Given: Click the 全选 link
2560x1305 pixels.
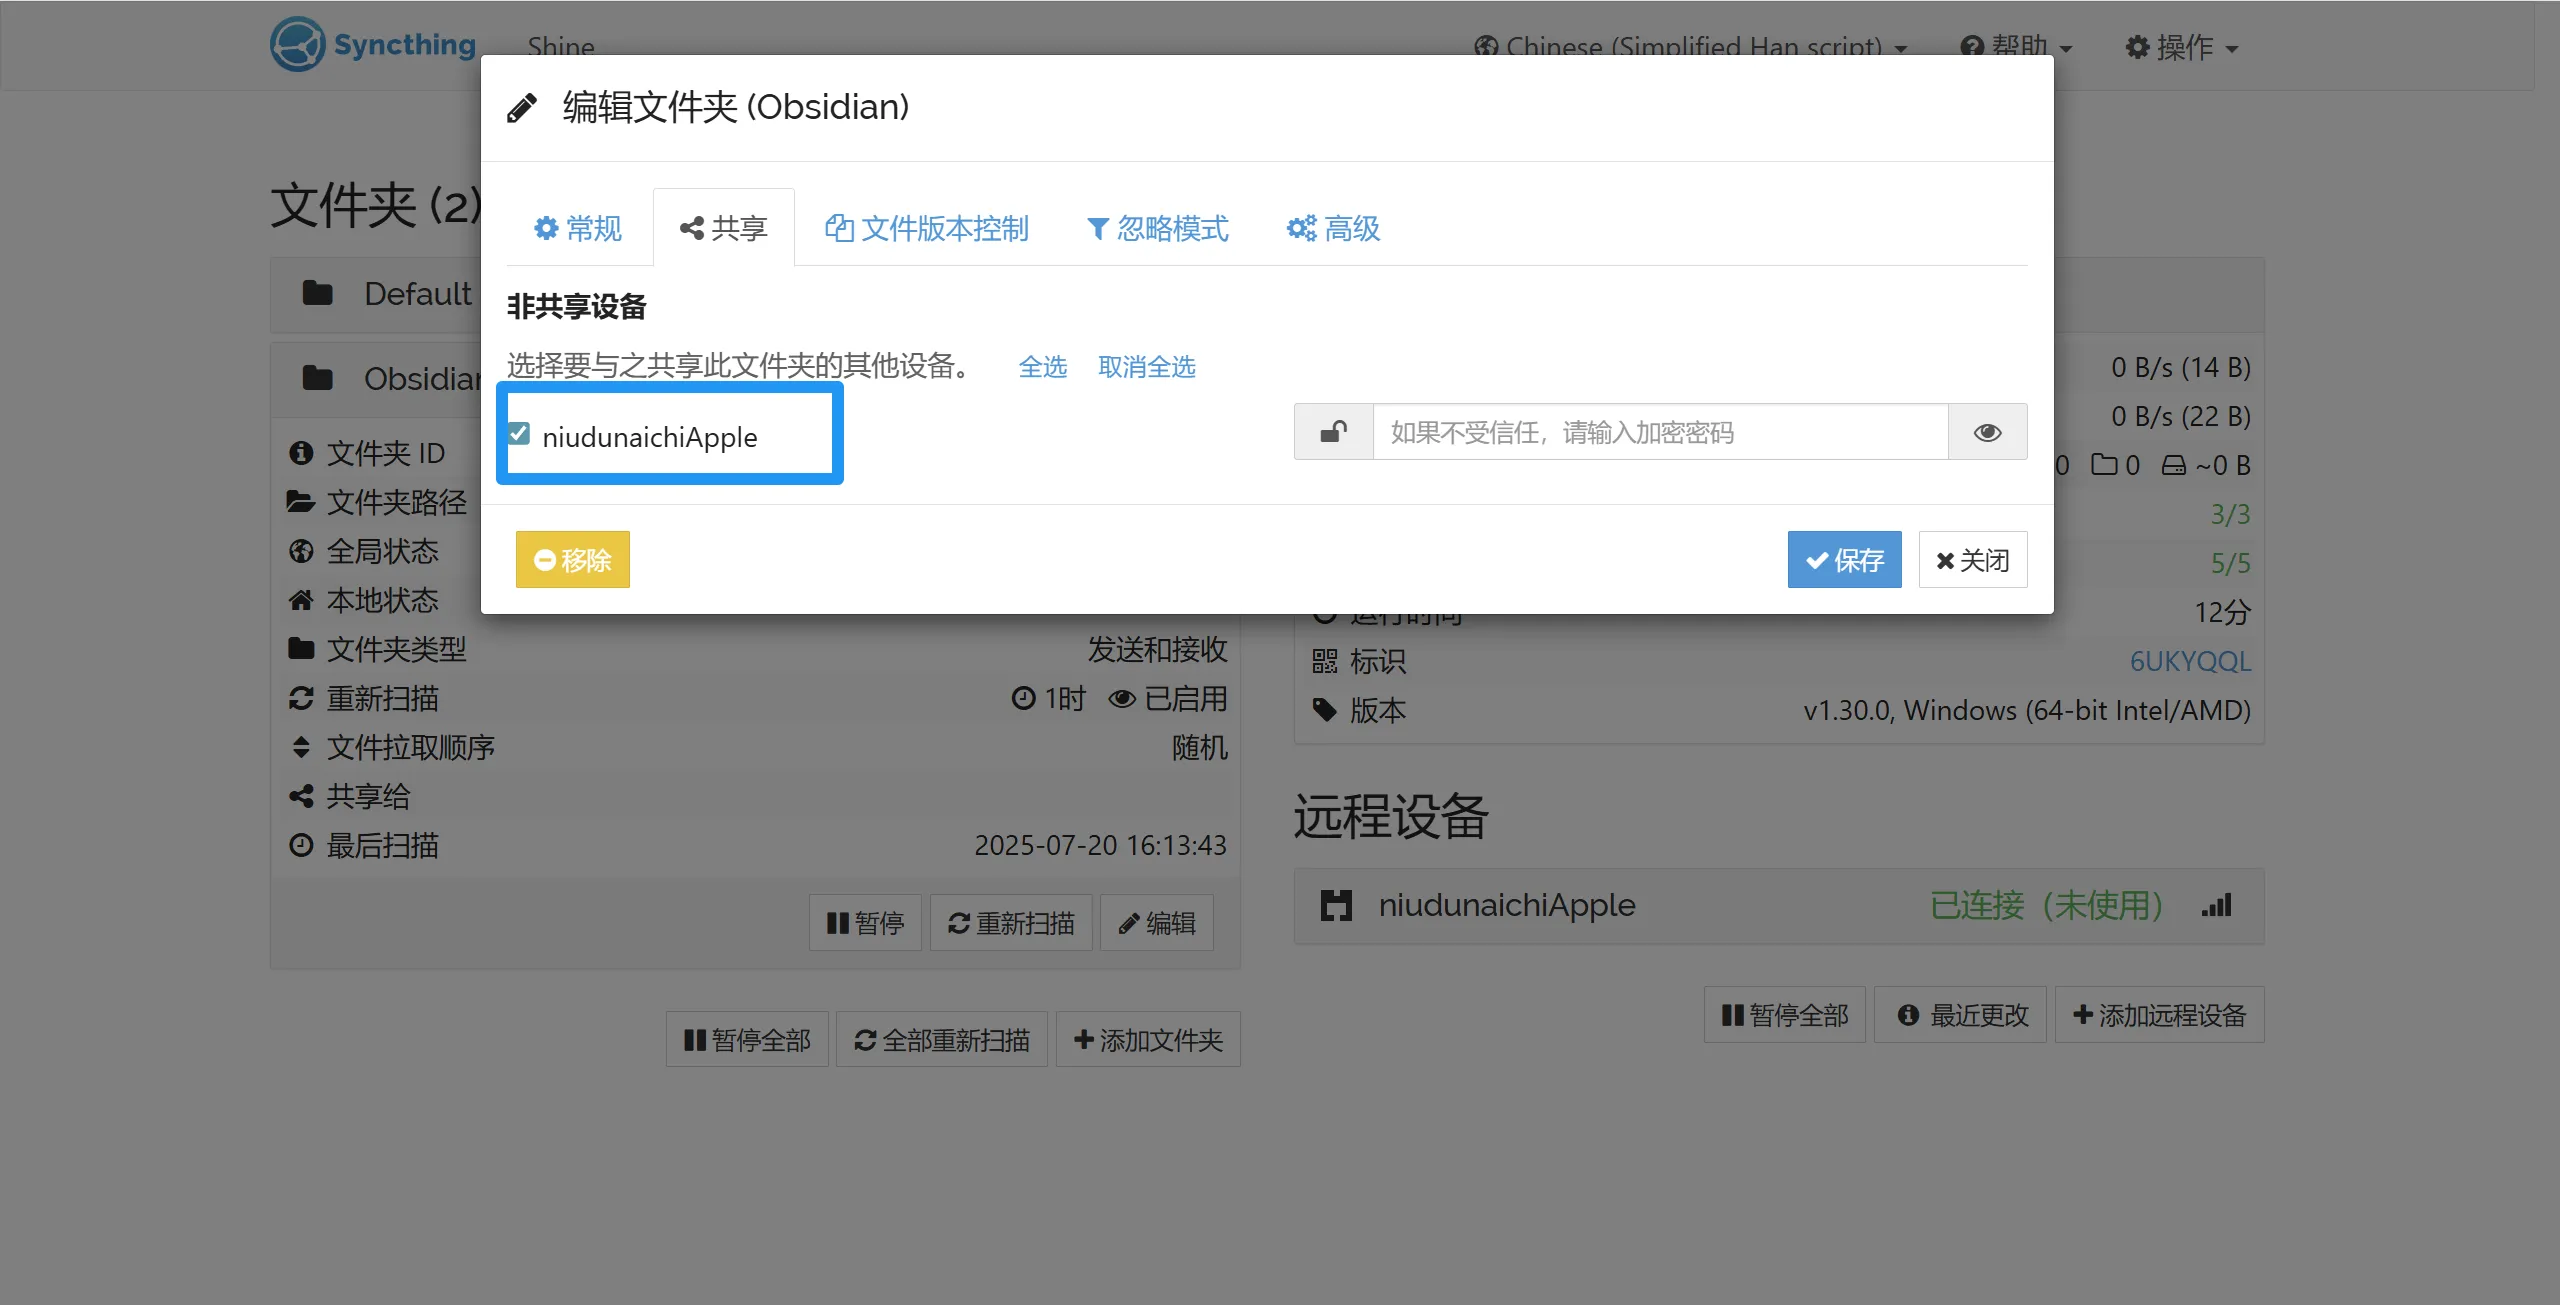Looking at the screenshot, I should [x=1043, y=367].
